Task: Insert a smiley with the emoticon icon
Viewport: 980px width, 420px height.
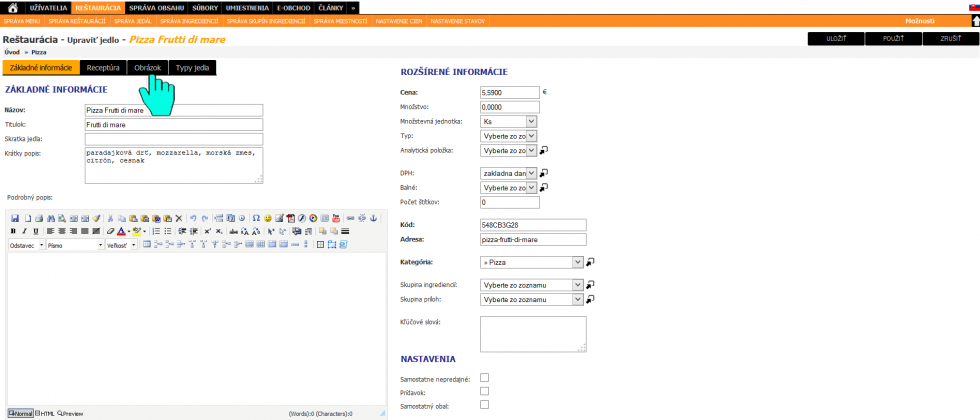Action: pos(268,217)
